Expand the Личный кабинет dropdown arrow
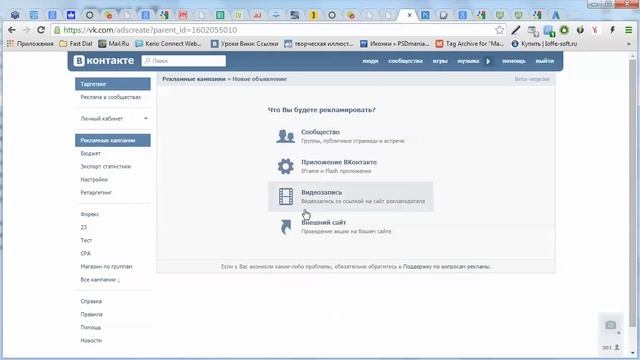The height and width of the screenshot is (360, 640). [146, 119]
